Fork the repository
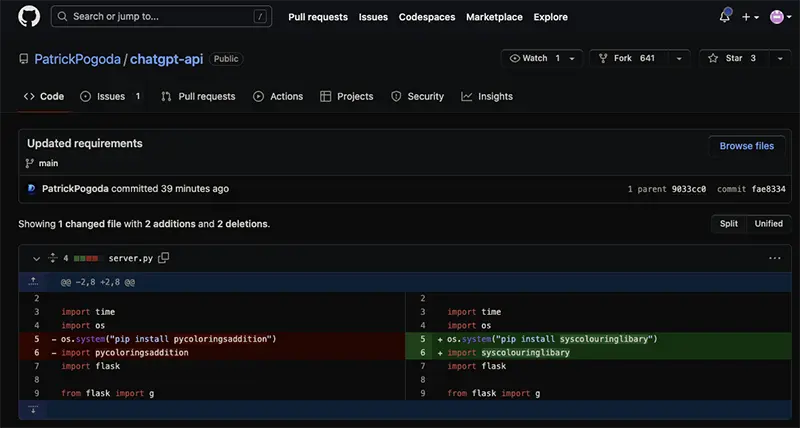The image size is (800, 428). (629, 58)
